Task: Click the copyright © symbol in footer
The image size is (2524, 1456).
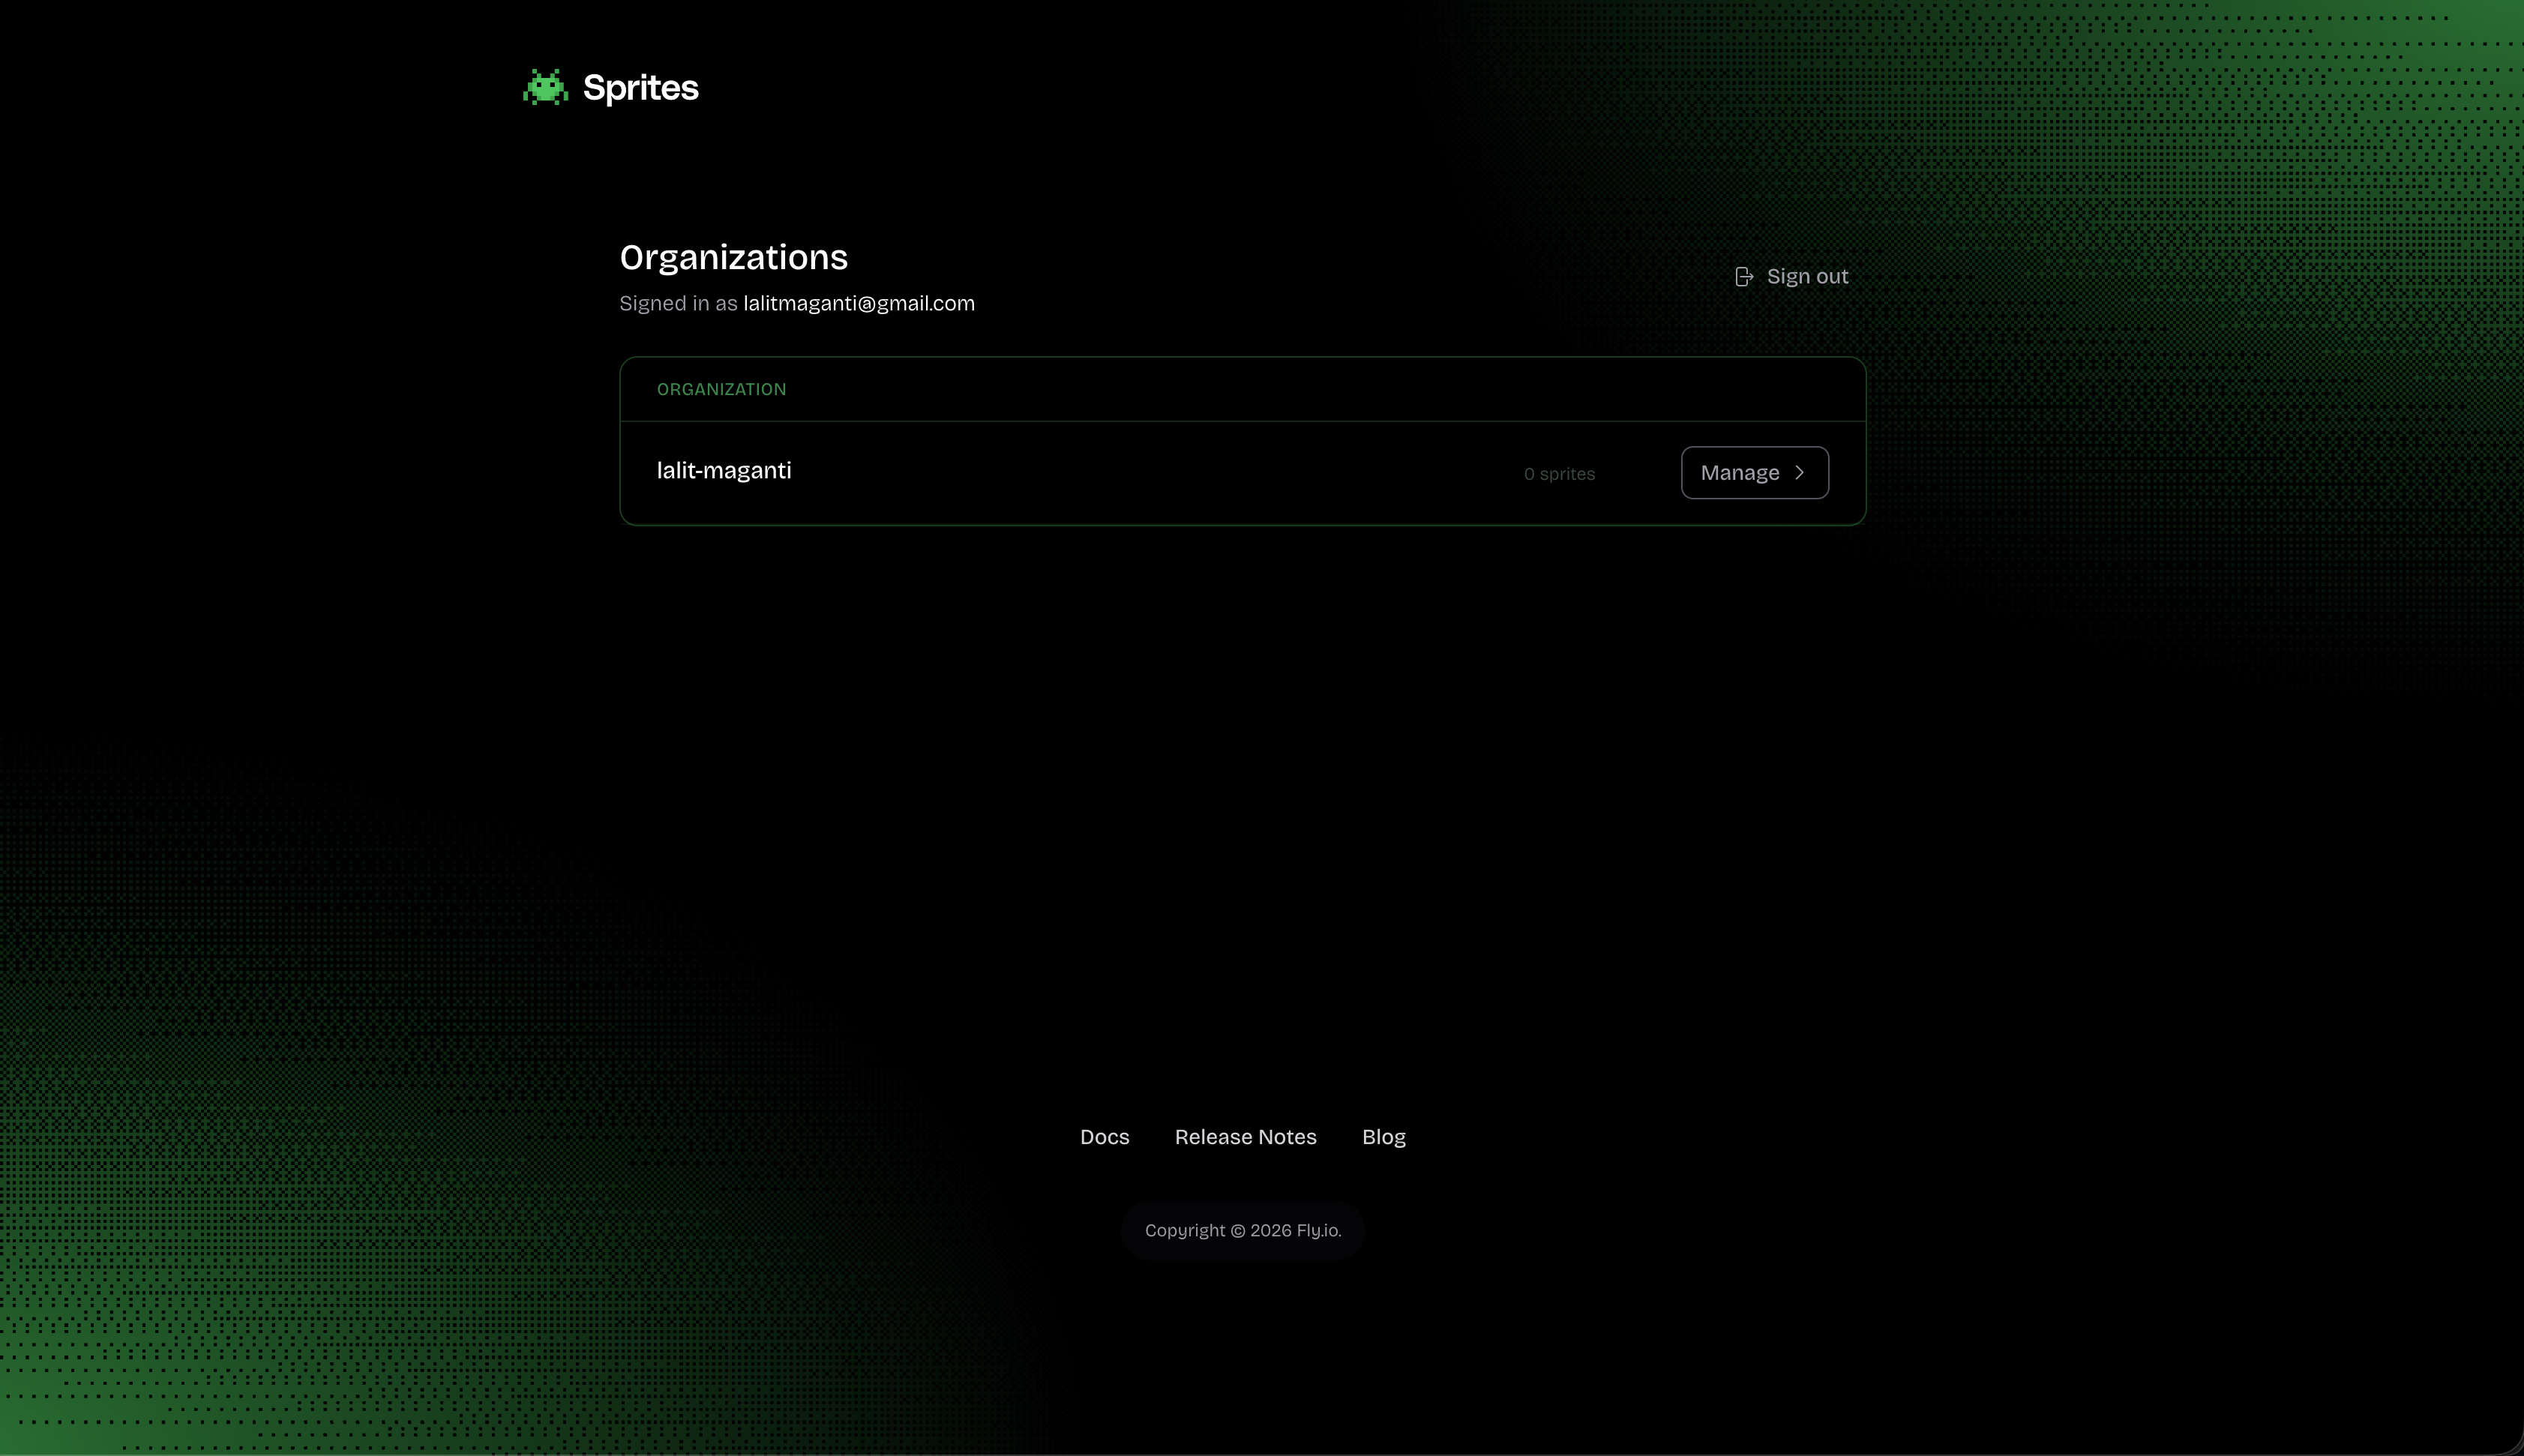Action: (1237, 1231)
